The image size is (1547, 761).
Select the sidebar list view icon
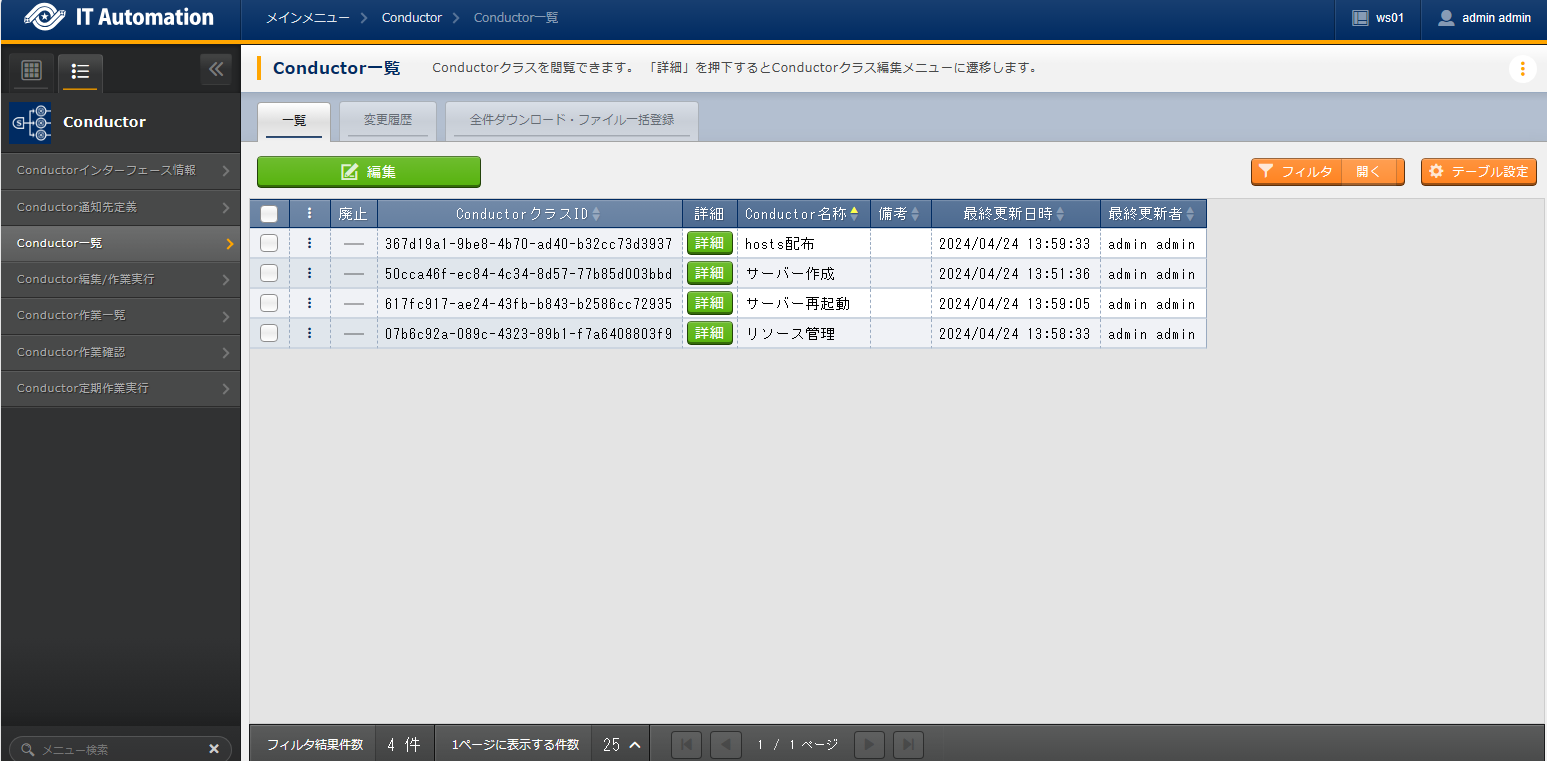pos(80,71)
